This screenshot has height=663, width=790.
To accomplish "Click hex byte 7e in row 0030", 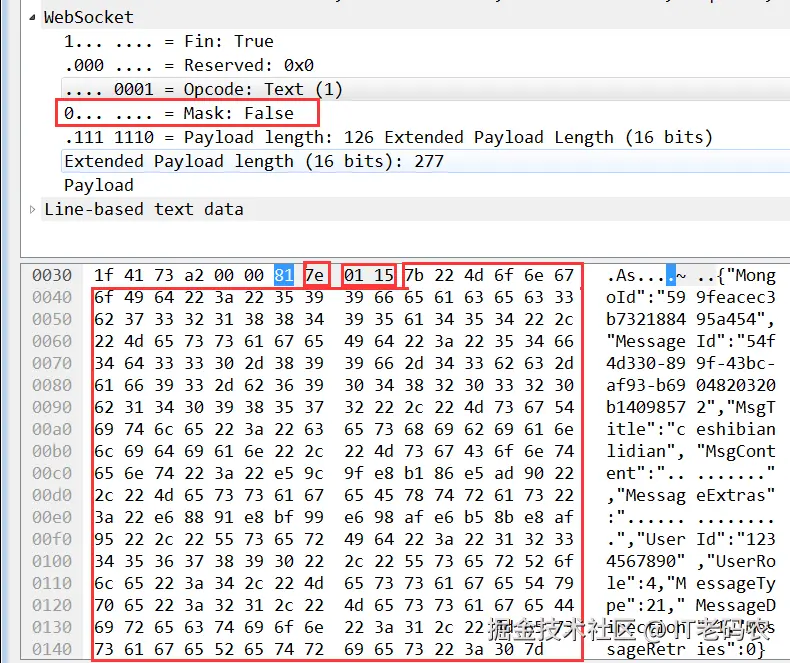I will (314, 275).
